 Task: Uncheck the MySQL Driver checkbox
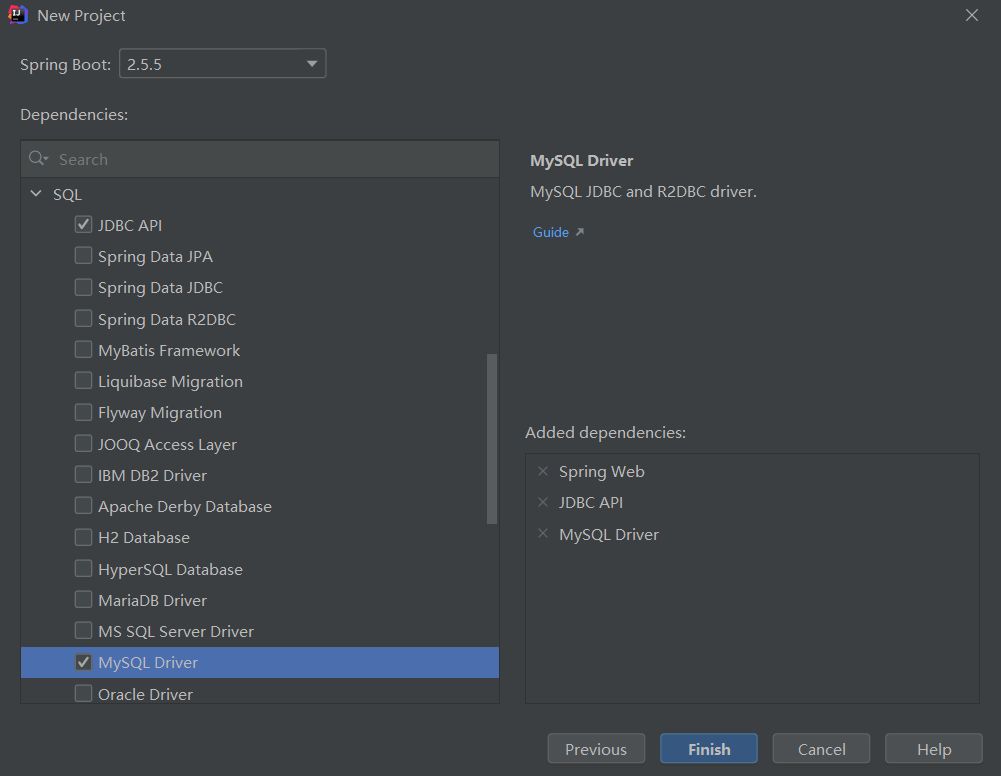83,662
